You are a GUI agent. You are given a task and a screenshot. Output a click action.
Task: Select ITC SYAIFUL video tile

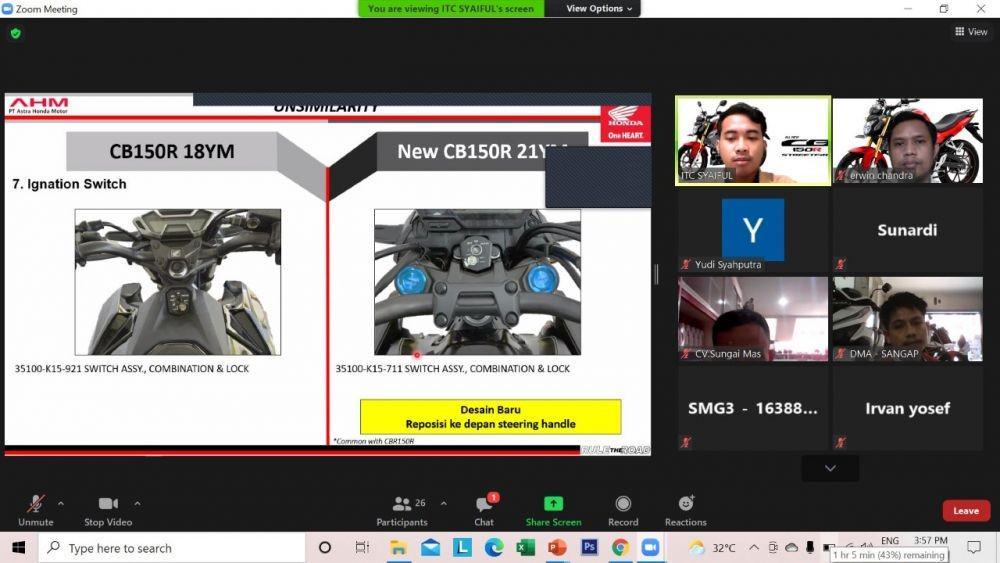pyautogui.click(x=753, y=140)
